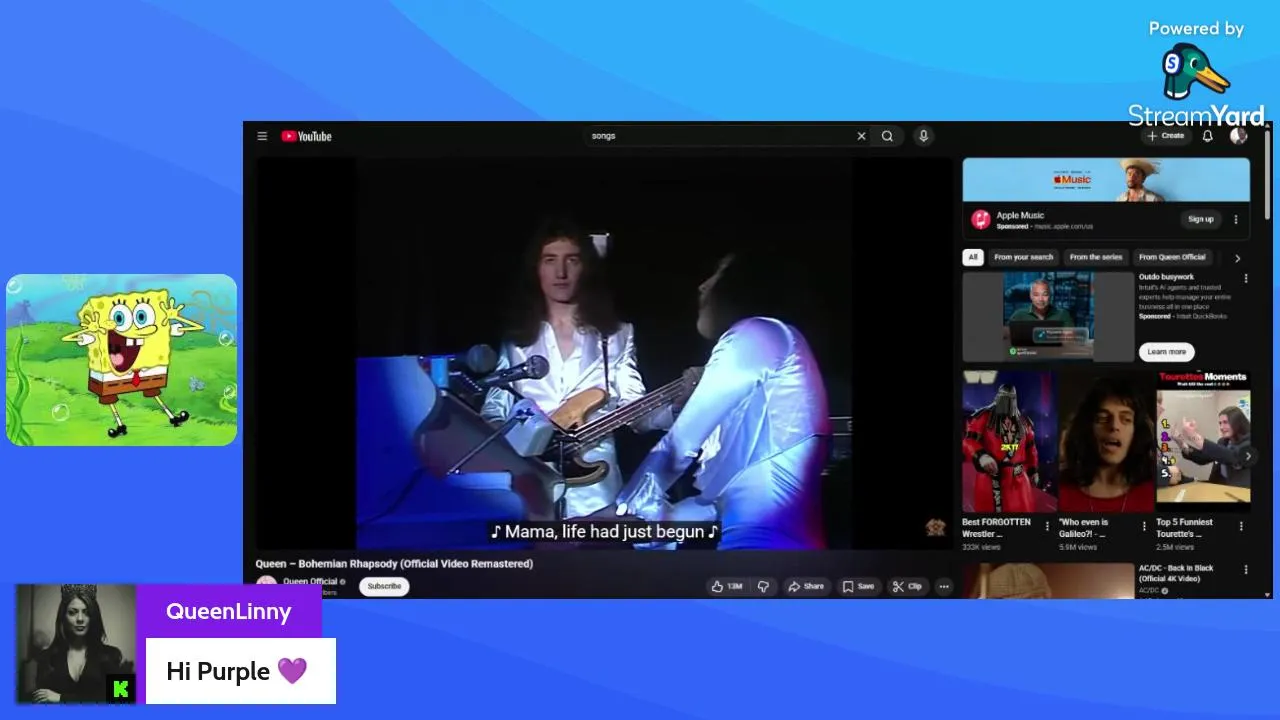Click the Bohemian Rhapsody video player

(x=603, y=352)
